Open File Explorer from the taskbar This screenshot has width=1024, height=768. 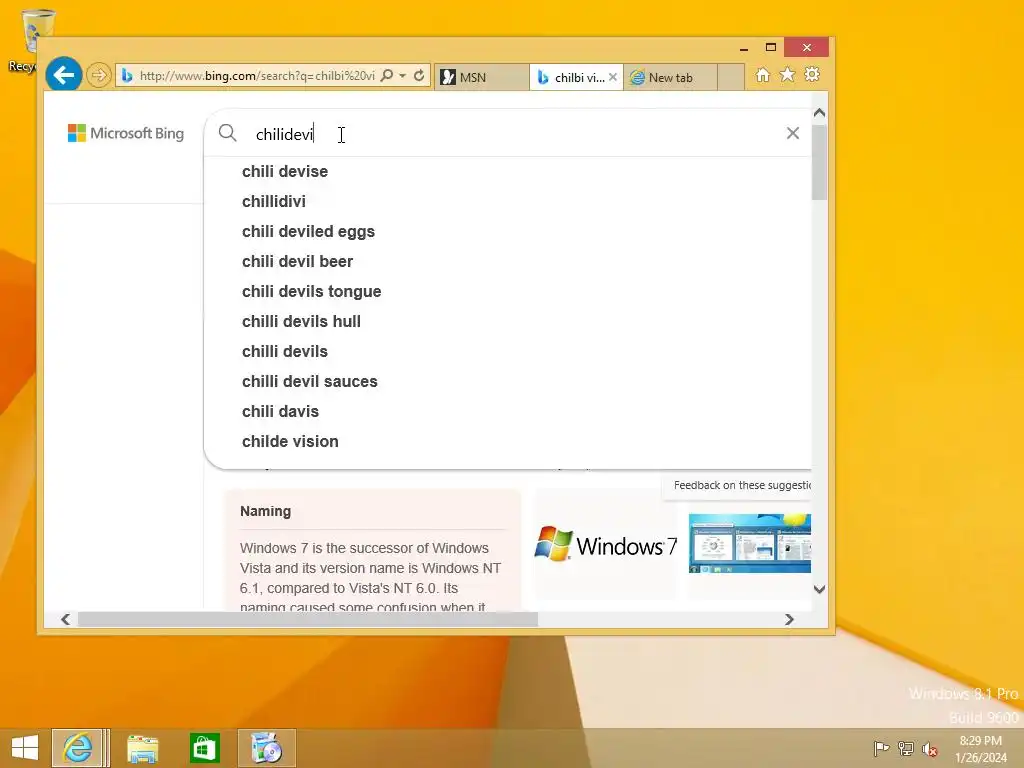click(142, 748)
